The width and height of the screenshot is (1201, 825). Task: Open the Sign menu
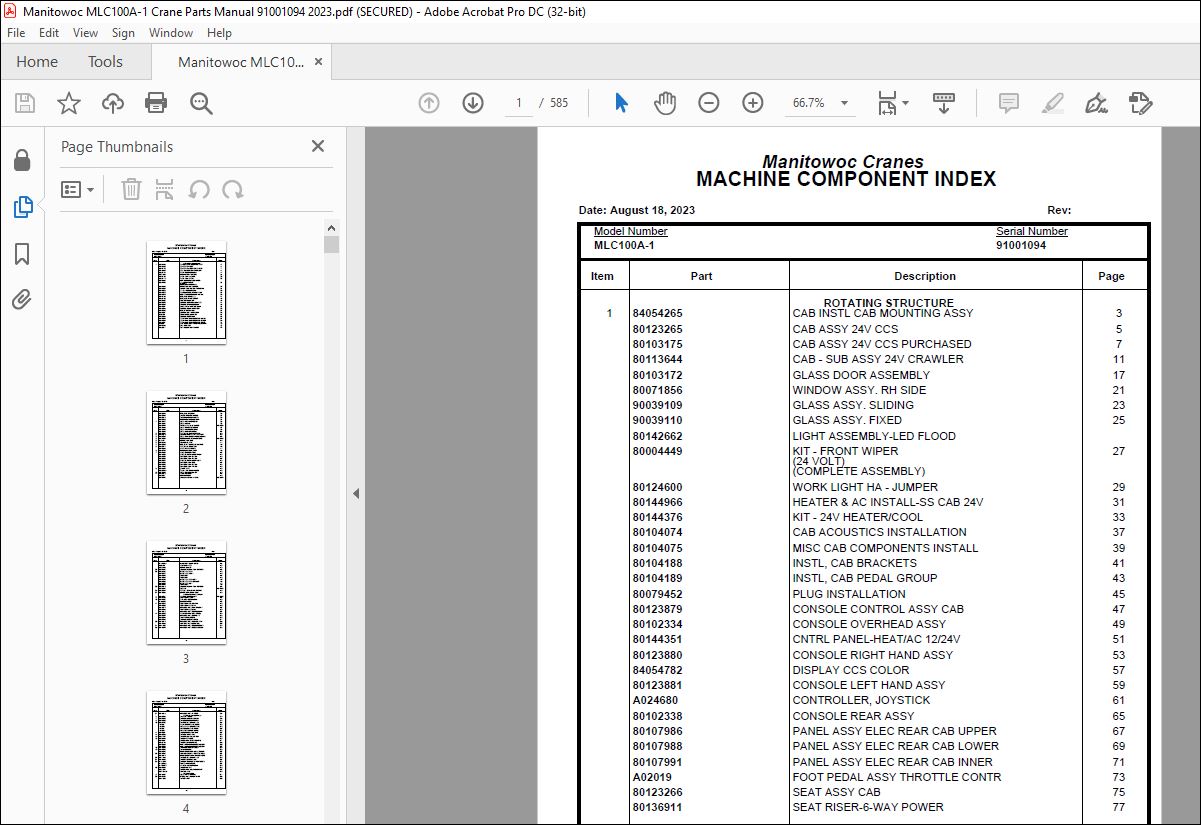pyautogui.click(x=123, y=33)
